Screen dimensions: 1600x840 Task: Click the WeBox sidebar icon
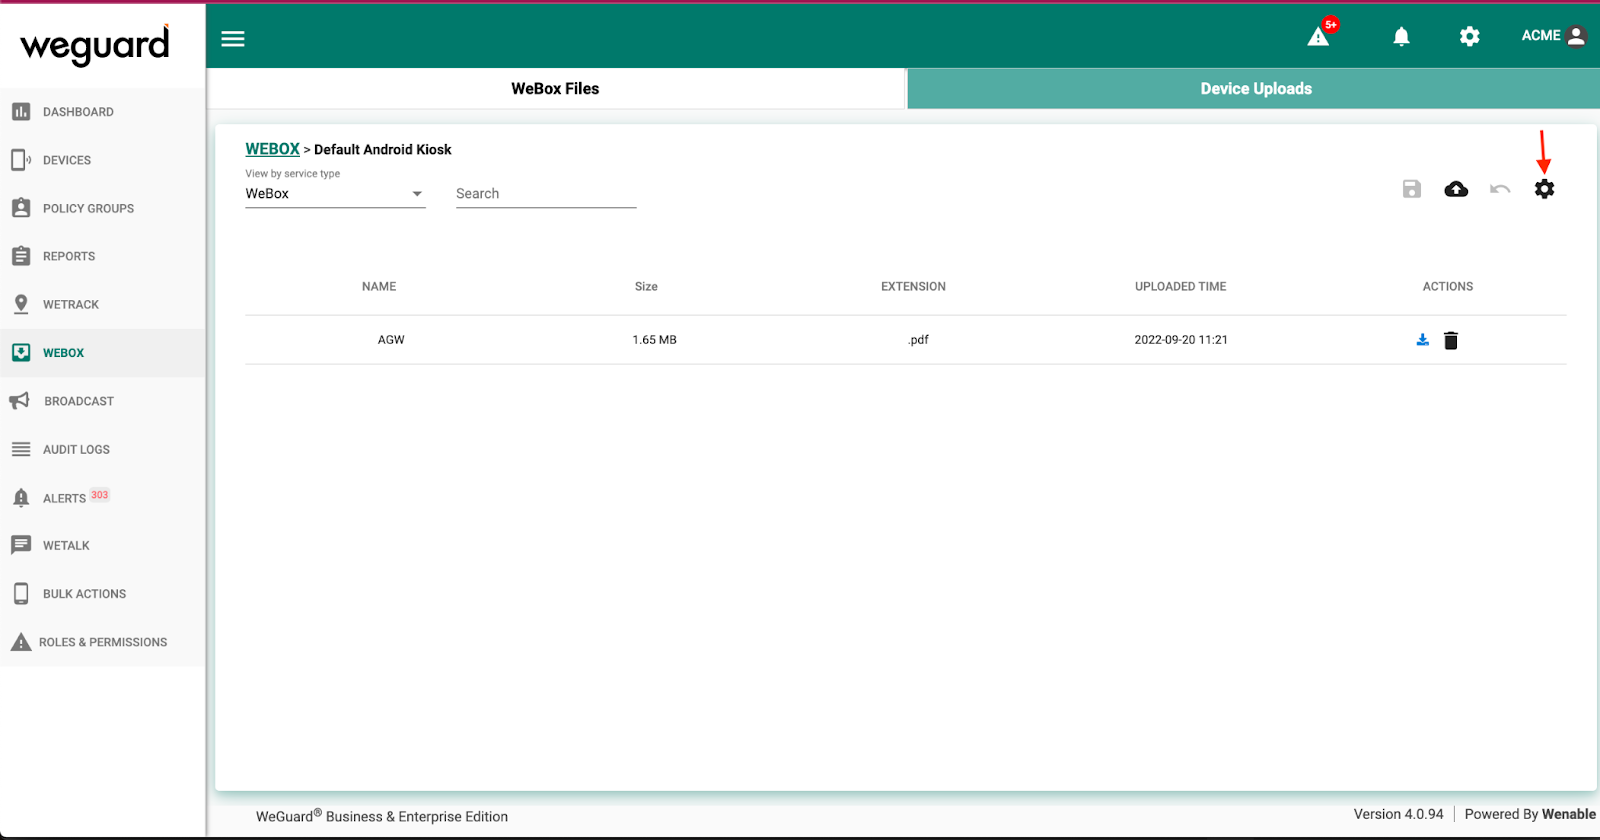click(21, 353)
